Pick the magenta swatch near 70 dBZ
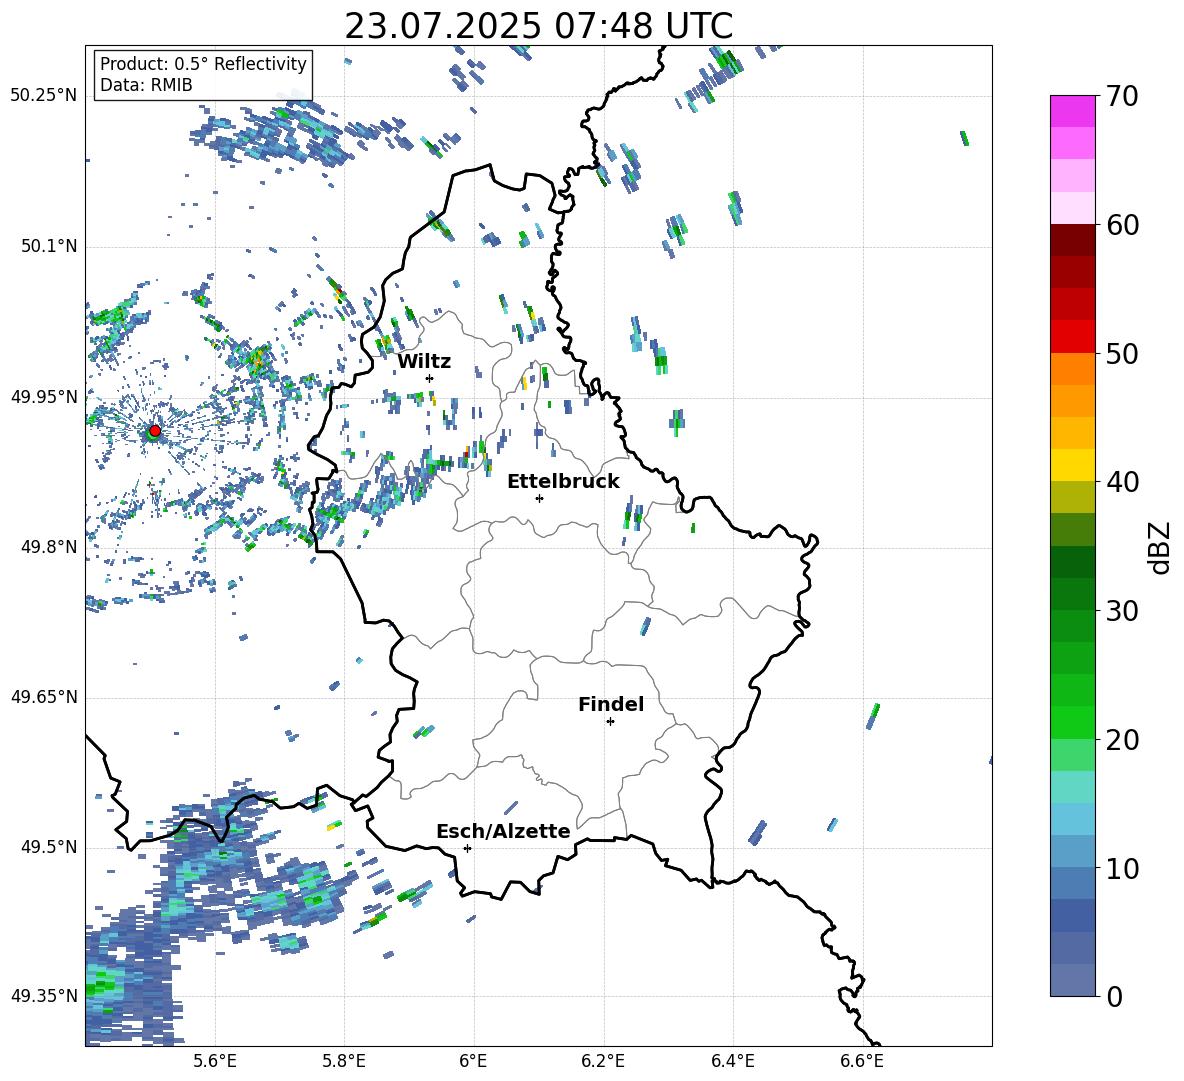The height and width of the screenshot is (1081, 1184). tap(1072, 111)
